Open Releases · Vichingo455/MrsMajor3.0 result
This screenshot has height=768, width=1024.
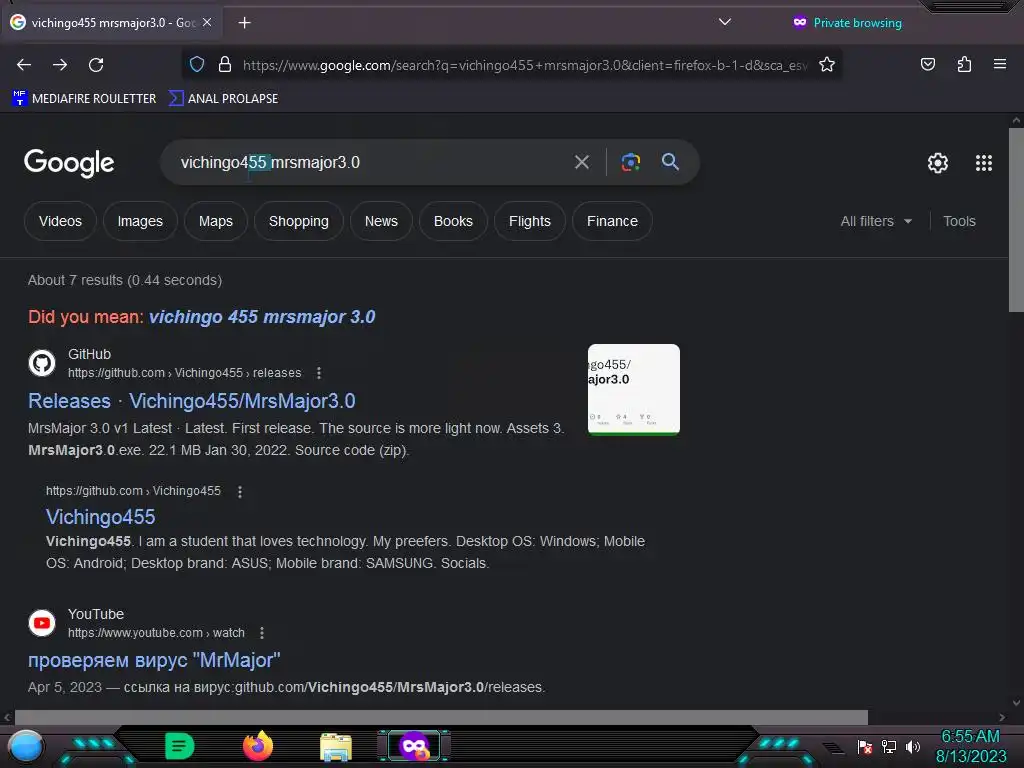(x=191, y=401)
